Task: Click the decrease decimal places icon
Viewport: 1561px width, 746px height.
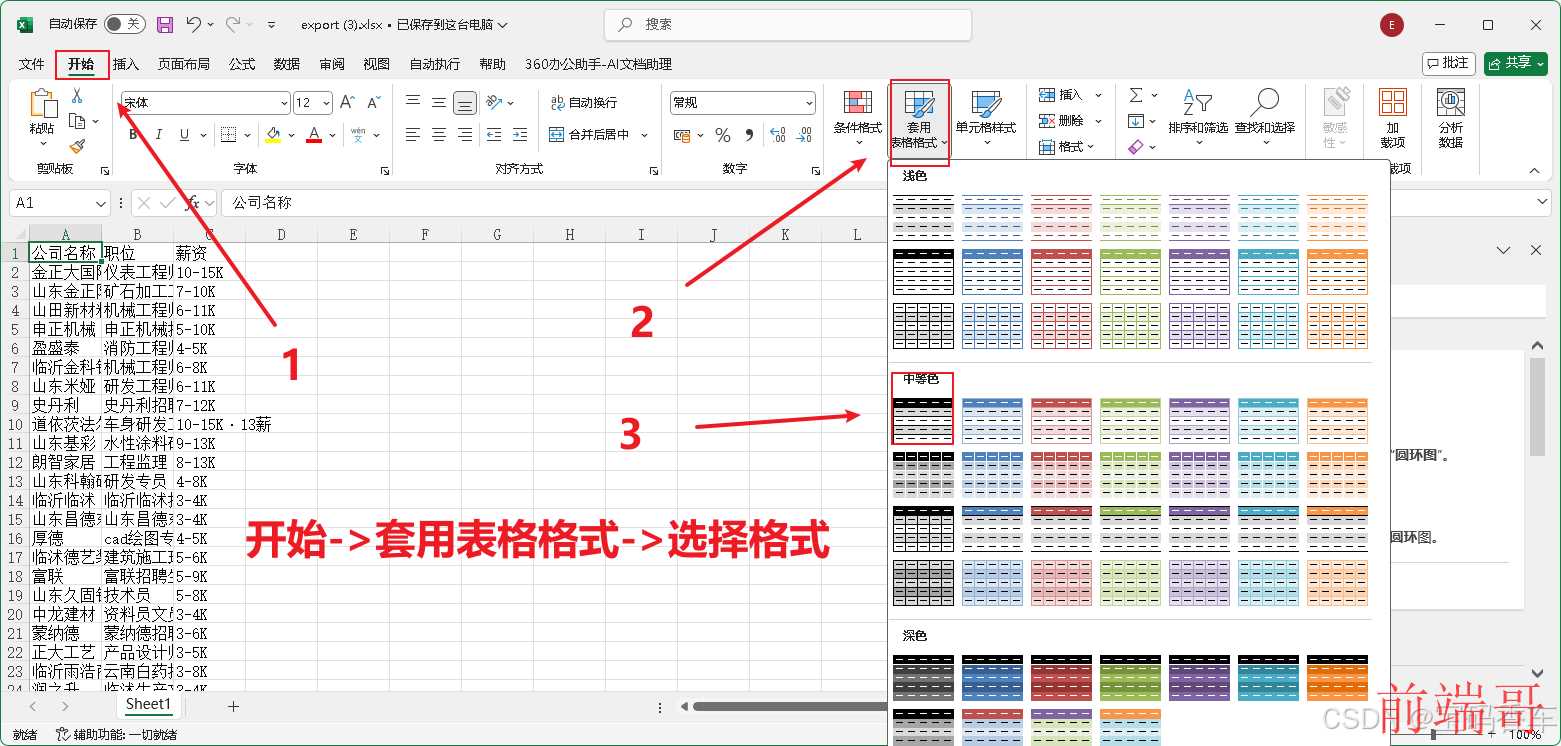Action: coord(804,135)
